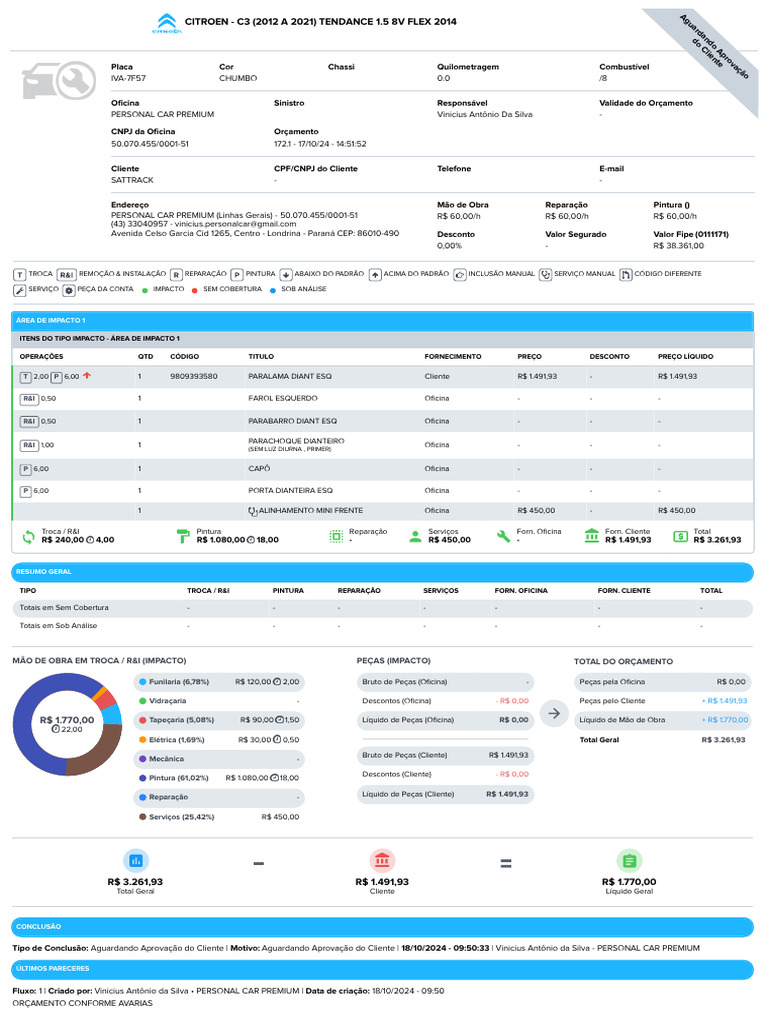This screenshot has height=1024, width=768.
Task: Click the Forn. Oficina wrench icon
Action: click(x=503, y=536)
